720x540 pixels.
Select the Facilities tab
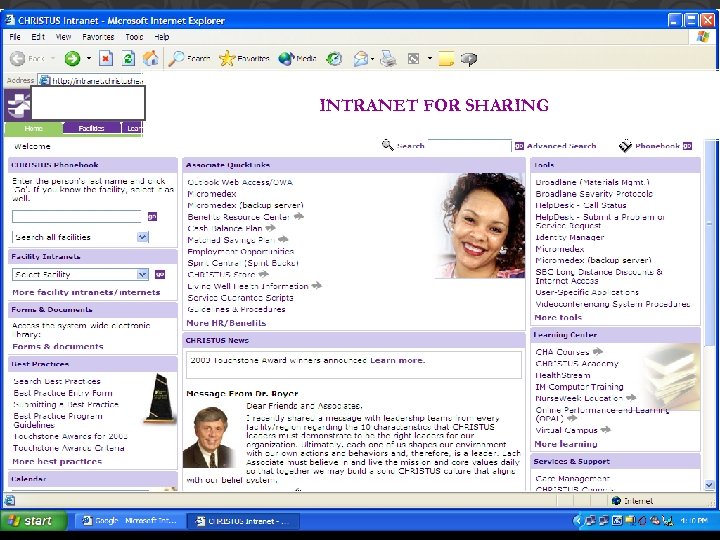pos(91,128)
